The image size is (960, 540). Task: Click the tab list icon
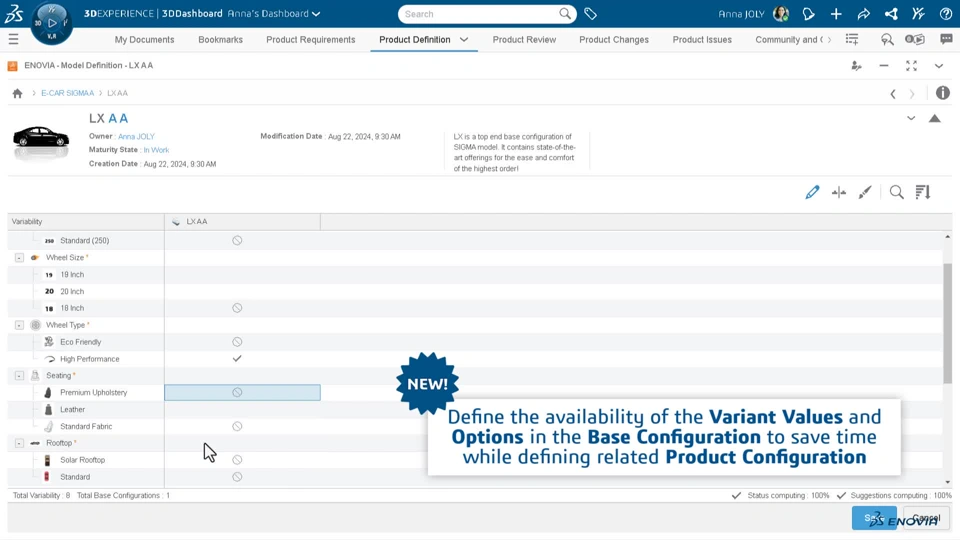tap(852, 39)
